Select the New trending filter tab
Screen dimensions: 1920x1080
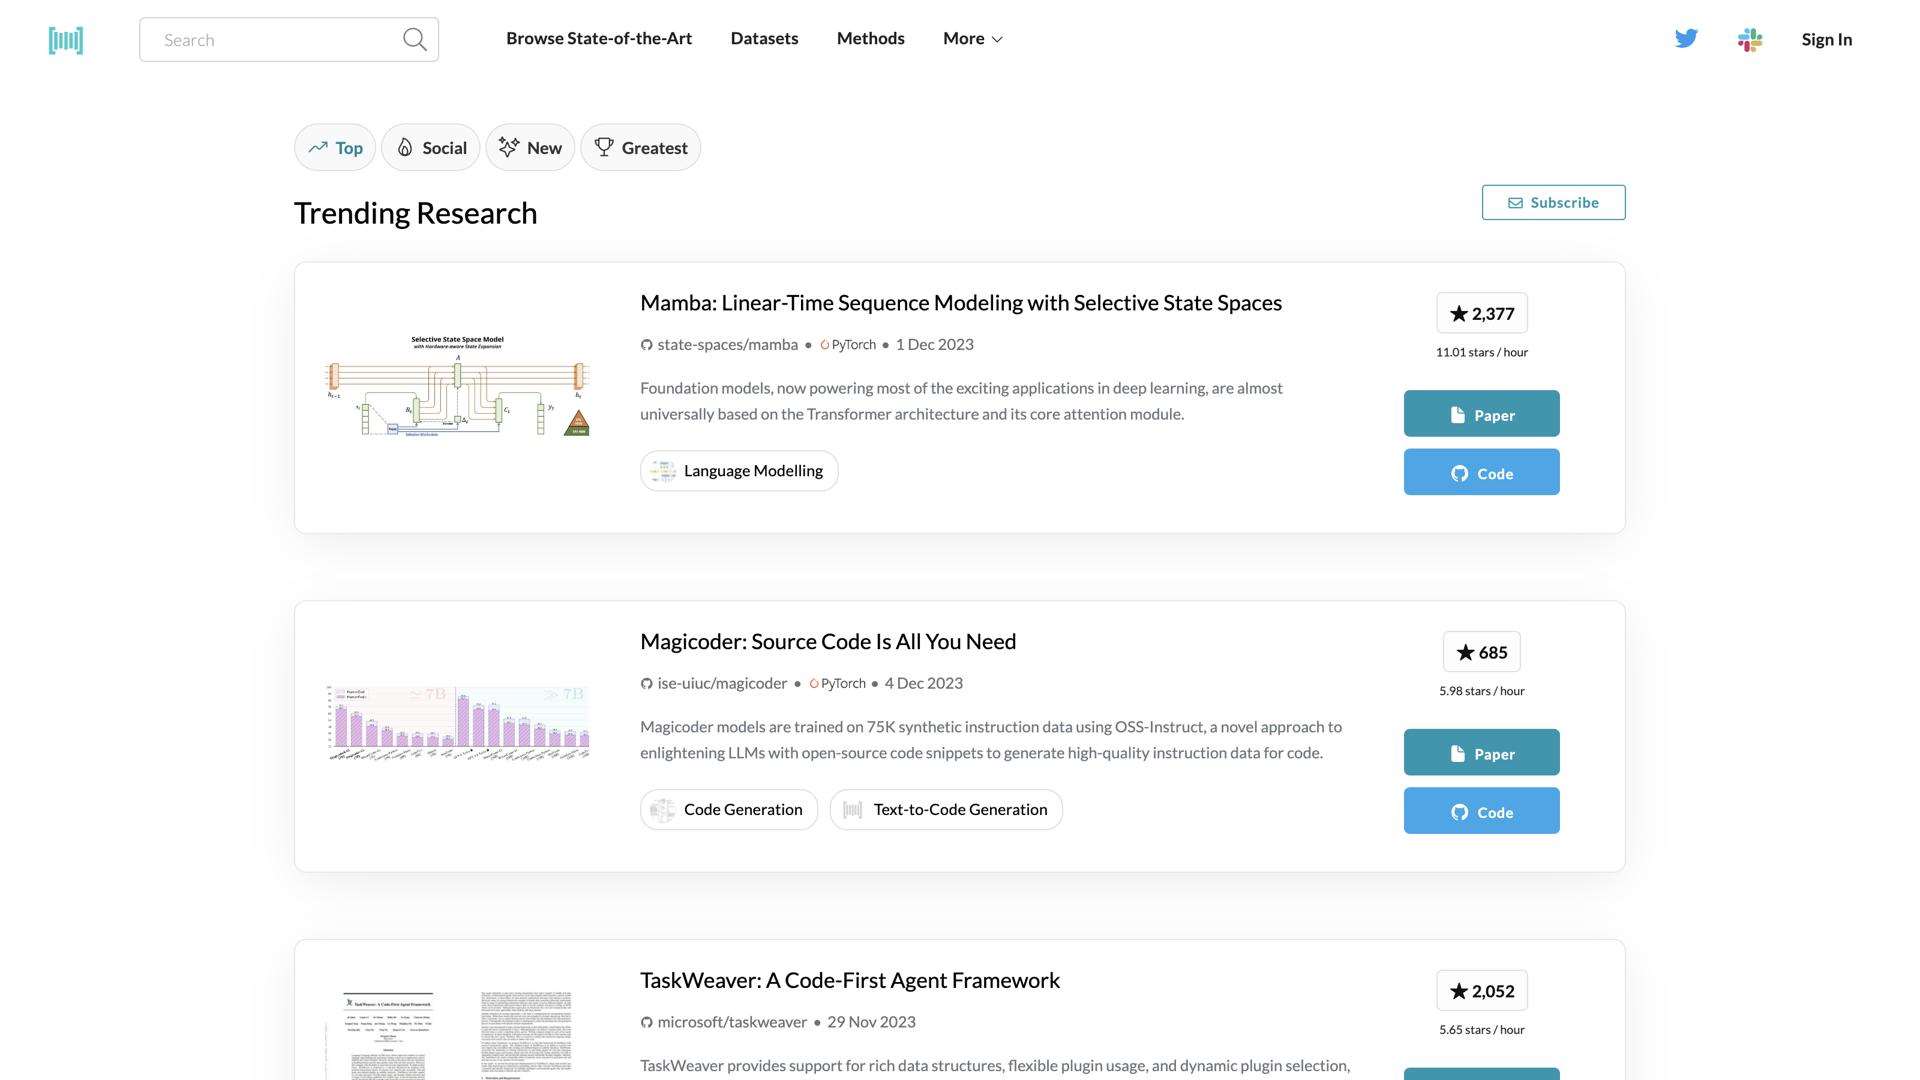coord(530,148)
